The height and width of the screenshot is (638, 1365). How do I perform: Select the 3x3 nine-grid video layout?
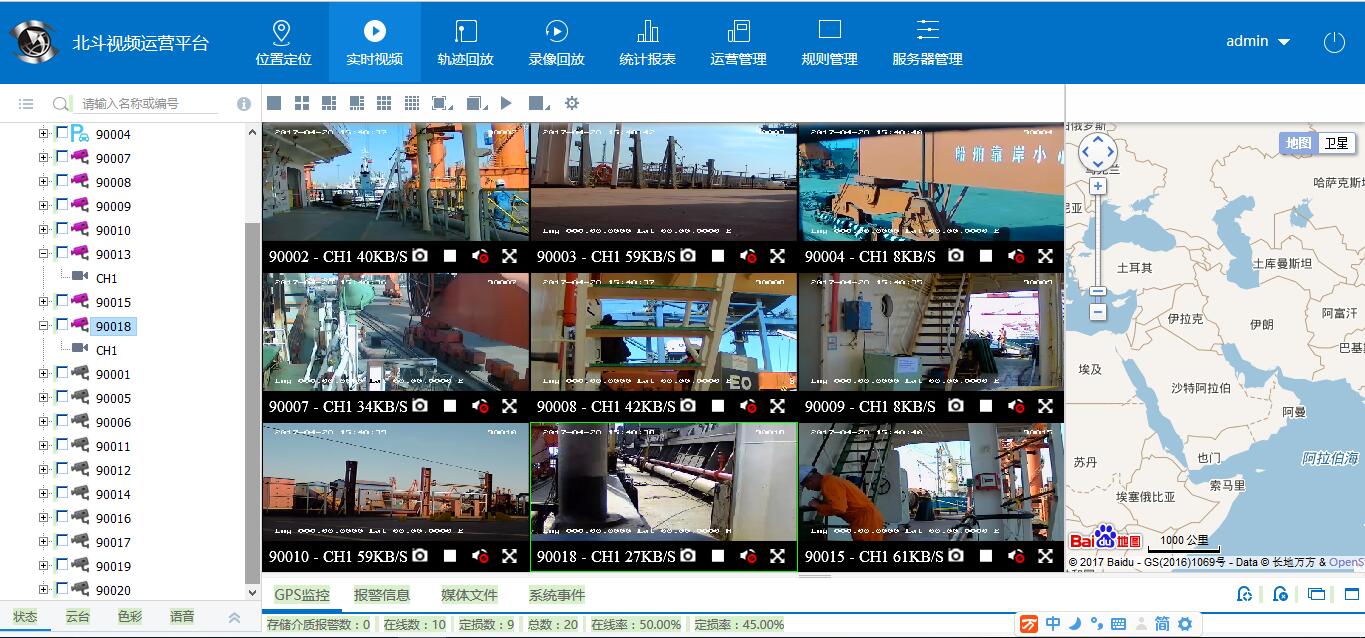[384, 103]
